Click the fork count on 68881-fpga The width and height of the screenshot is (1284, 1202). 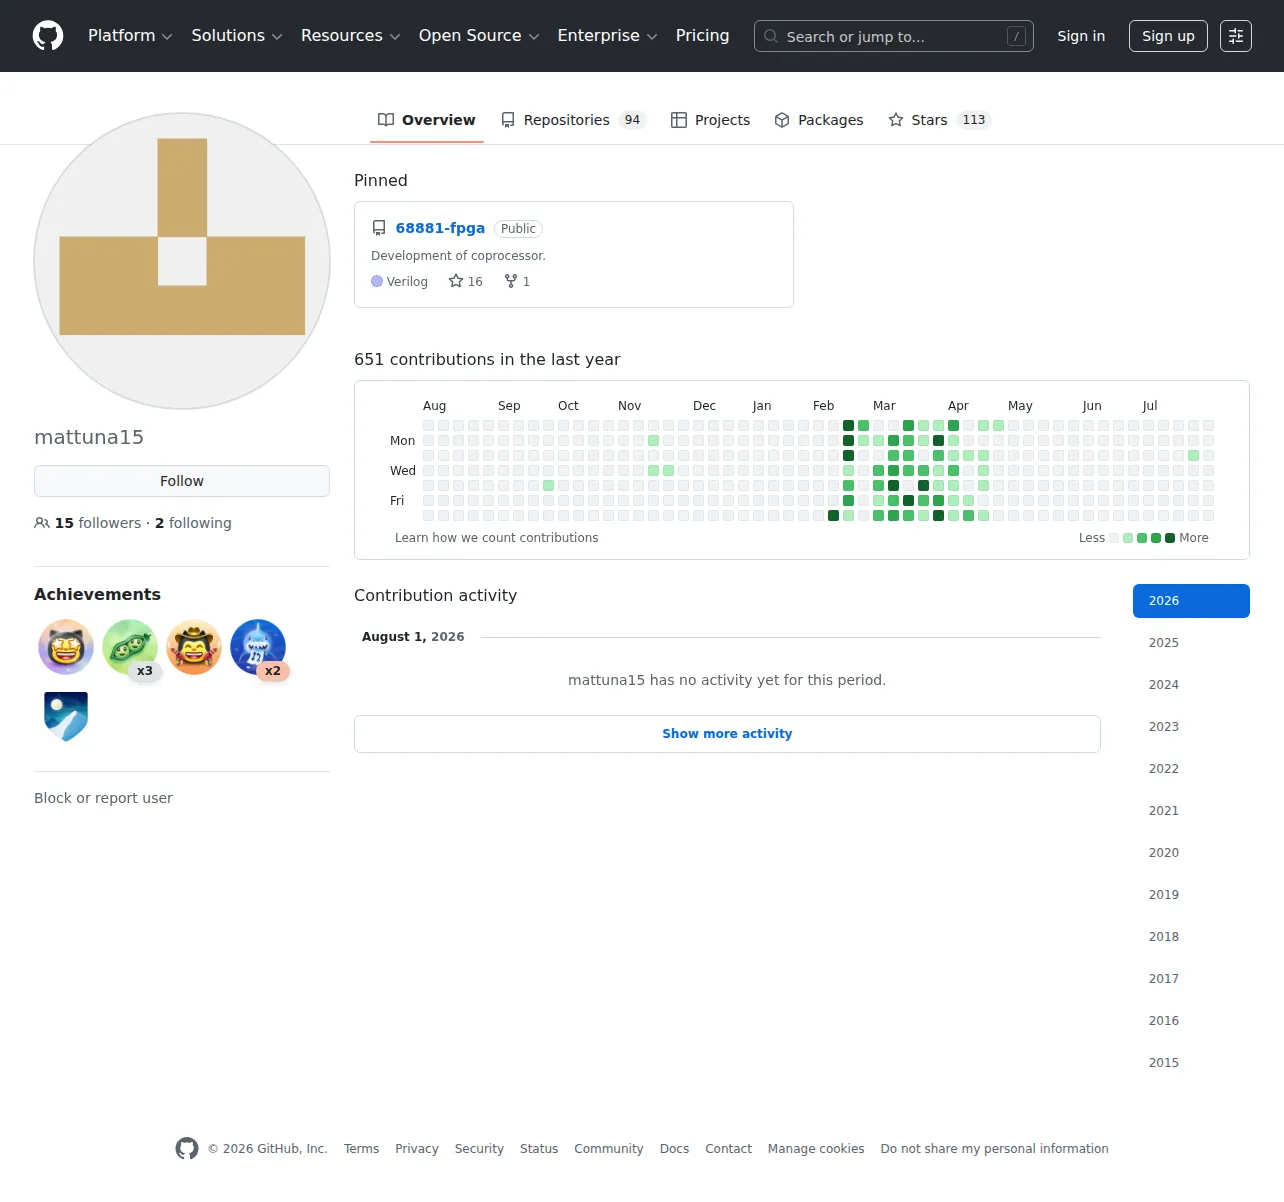[x=518, y=282]
